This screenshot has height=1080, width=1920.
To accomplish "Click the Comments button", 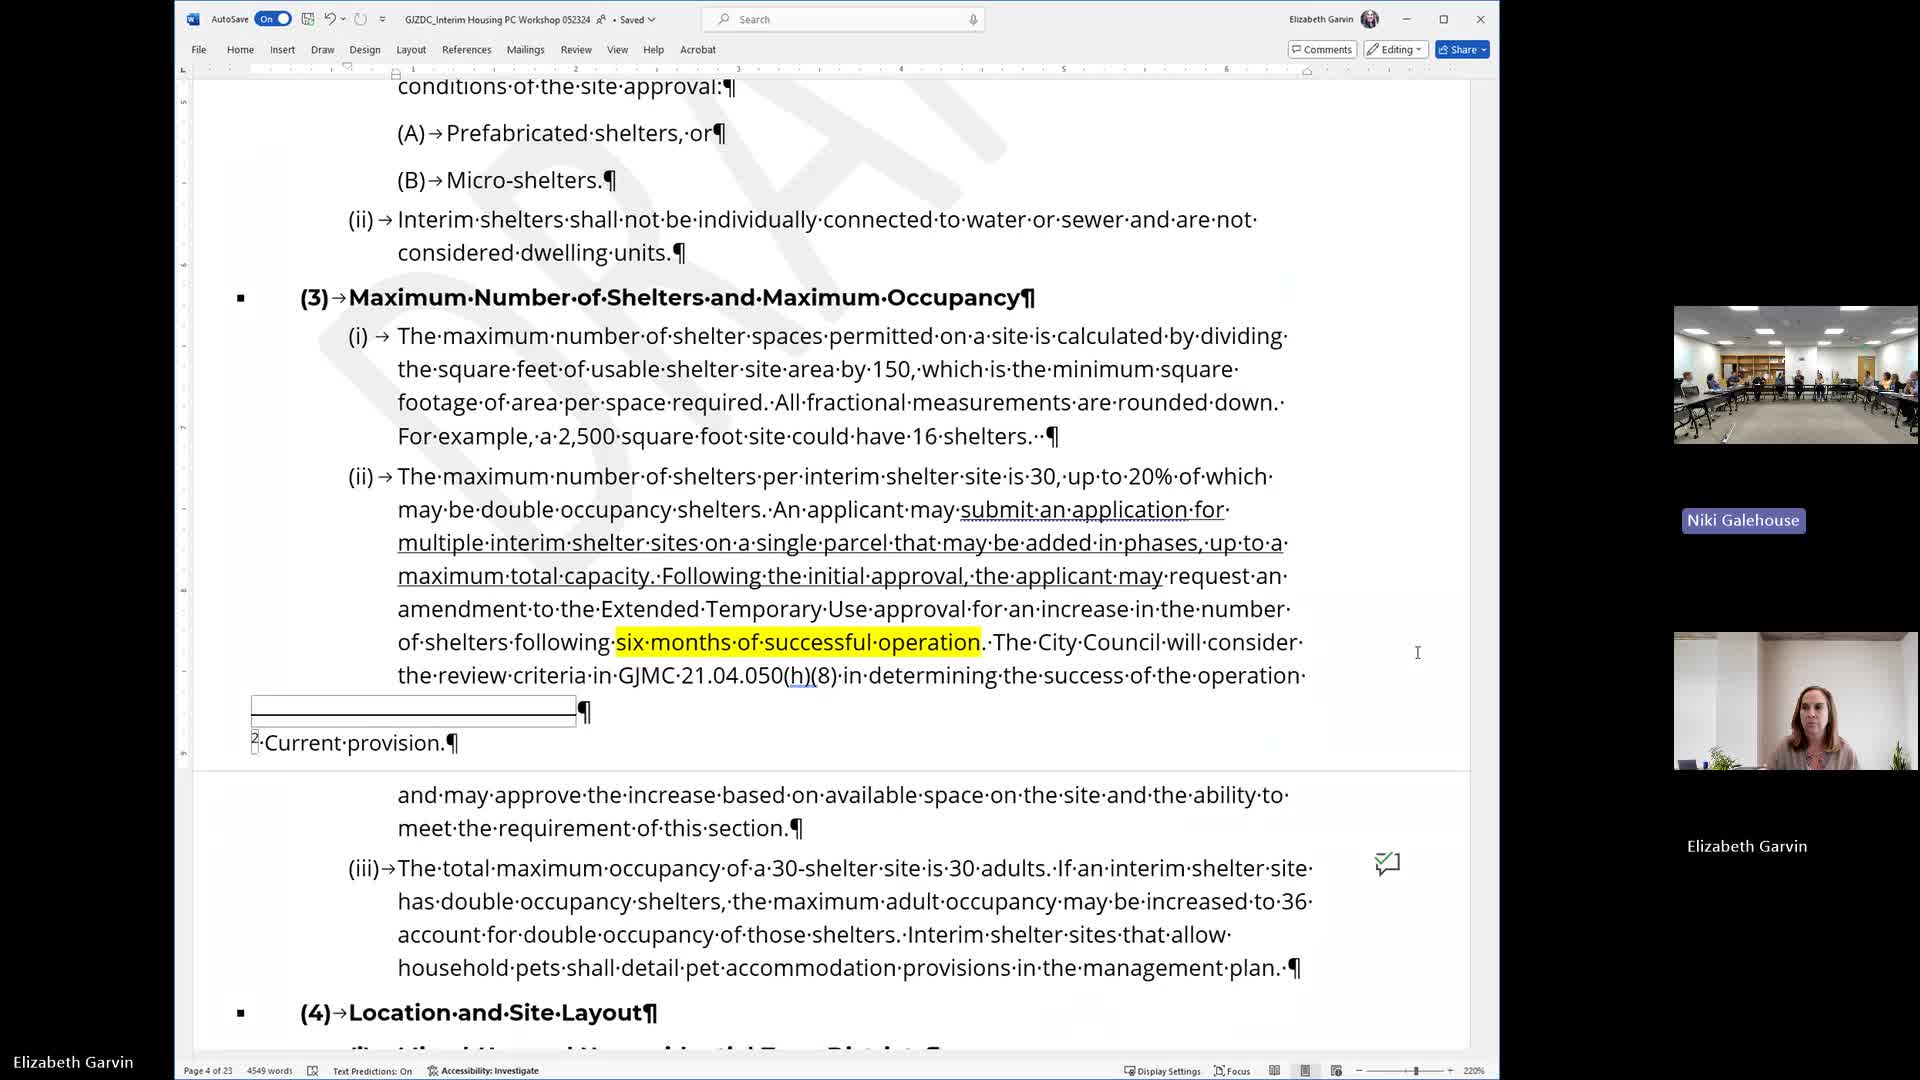I will point(1322,49).
